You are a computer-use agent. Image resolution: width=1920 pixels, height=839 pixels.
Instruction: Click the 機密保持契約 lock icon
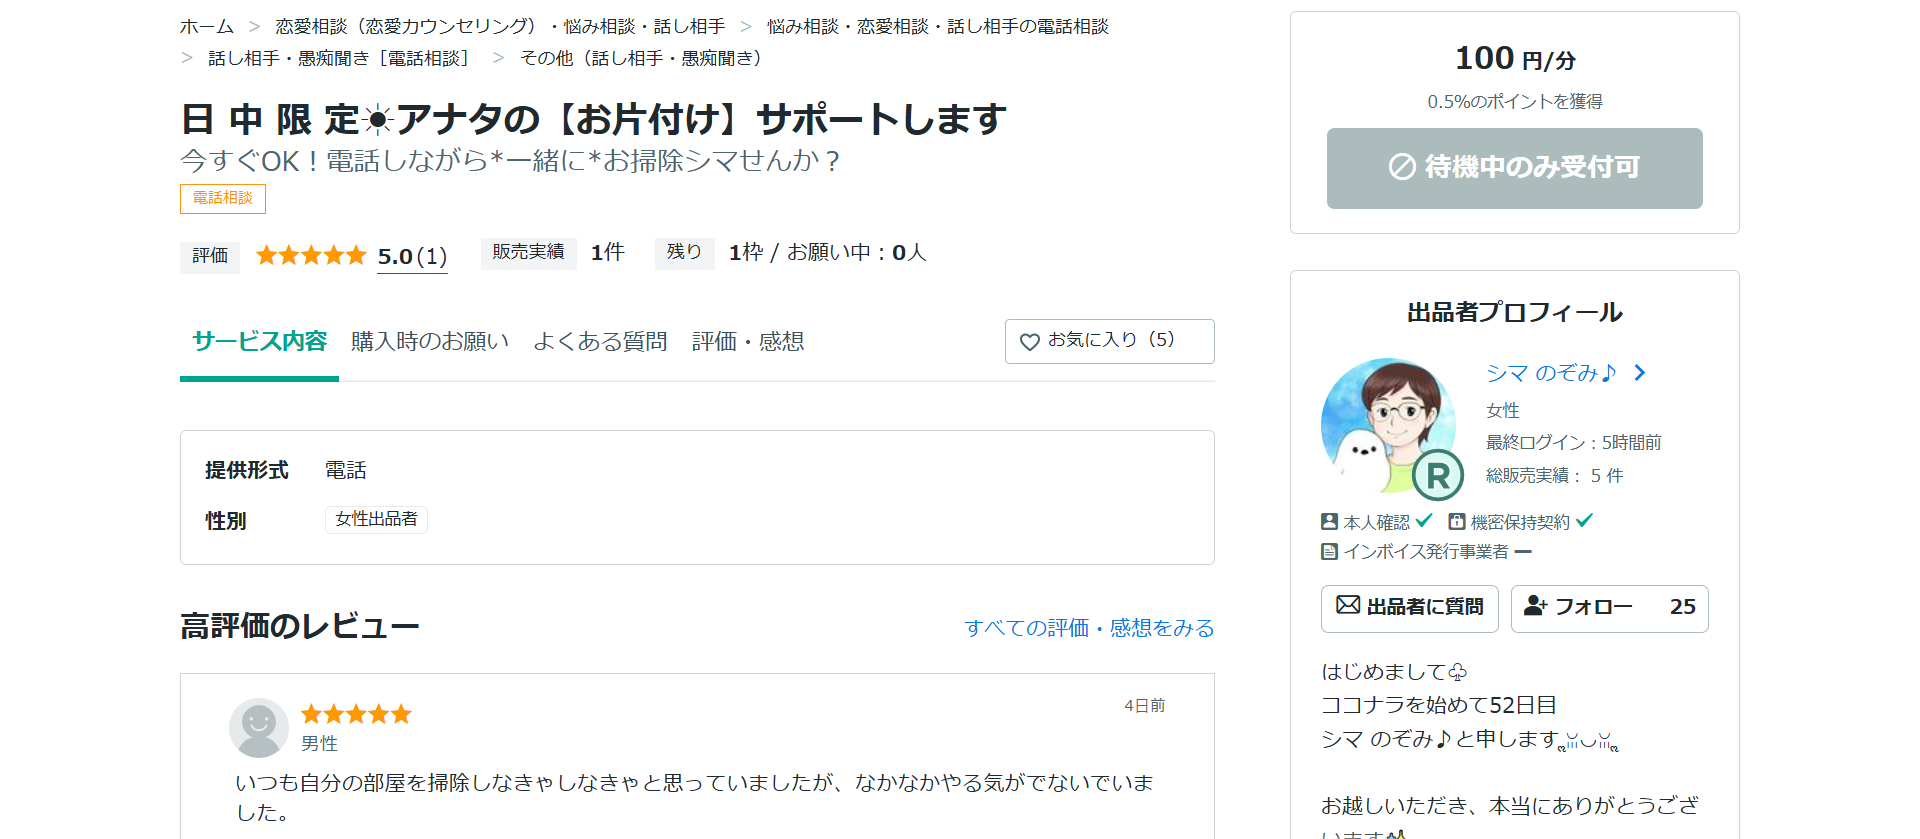(1456, 521)
